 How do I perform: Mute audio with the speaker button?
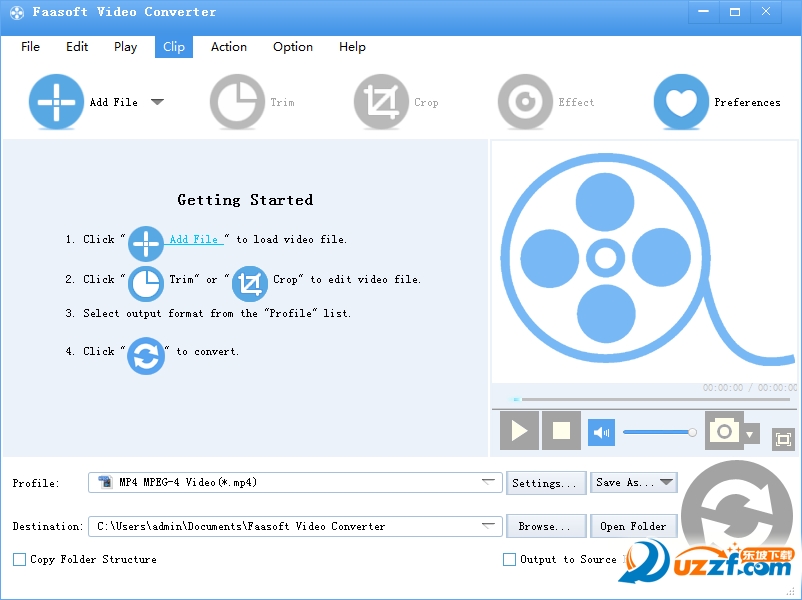click(x=601, y=432)
